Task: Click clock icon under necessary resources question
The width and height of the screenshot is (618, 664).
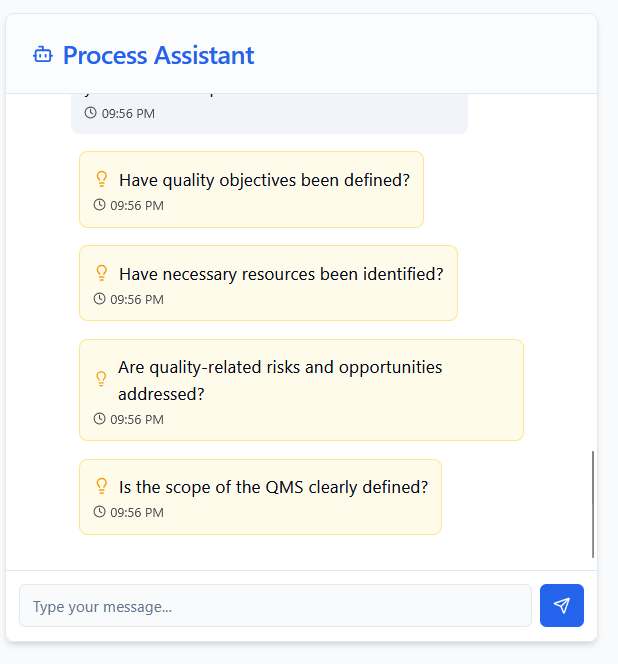Action: (99, 299)
